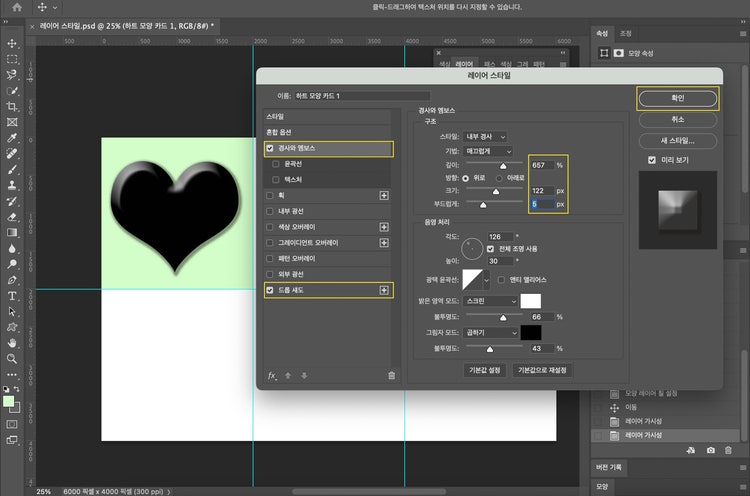Click the white highlight mode color swatch
750x496 pixels.
pos(530,301)
